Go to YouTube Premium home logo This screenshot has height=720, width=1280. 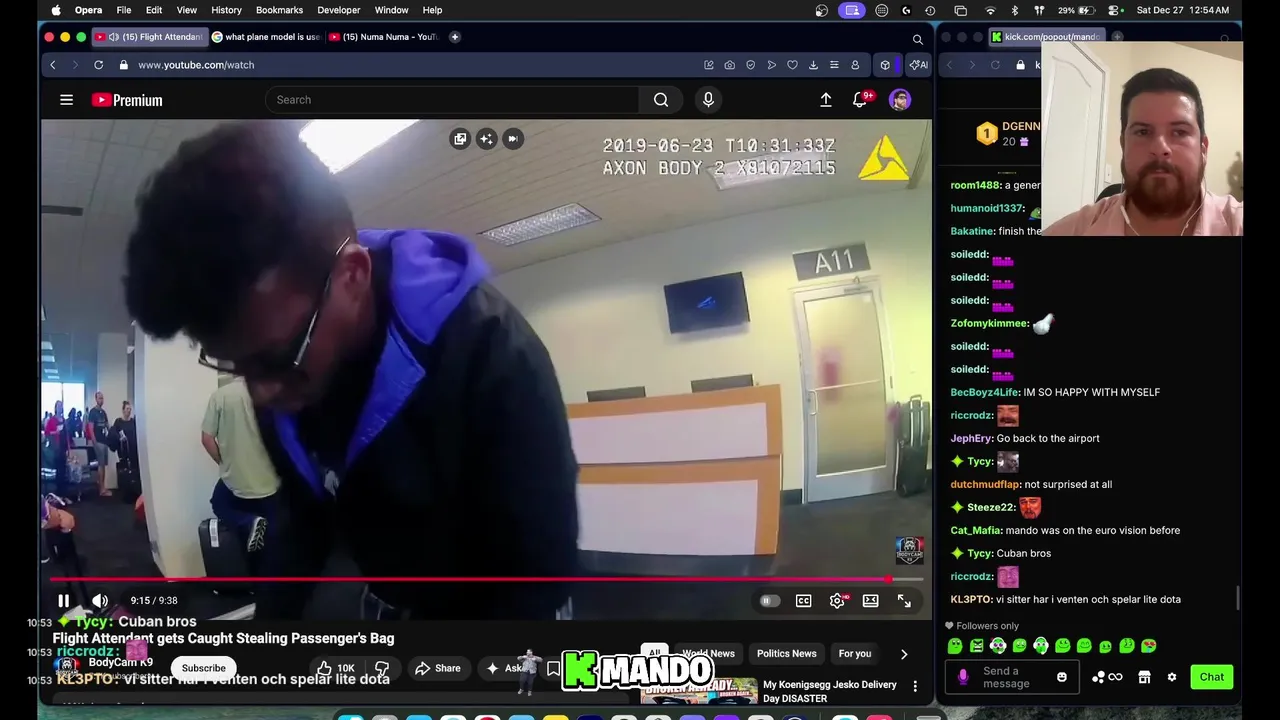(x=127, y=100)
